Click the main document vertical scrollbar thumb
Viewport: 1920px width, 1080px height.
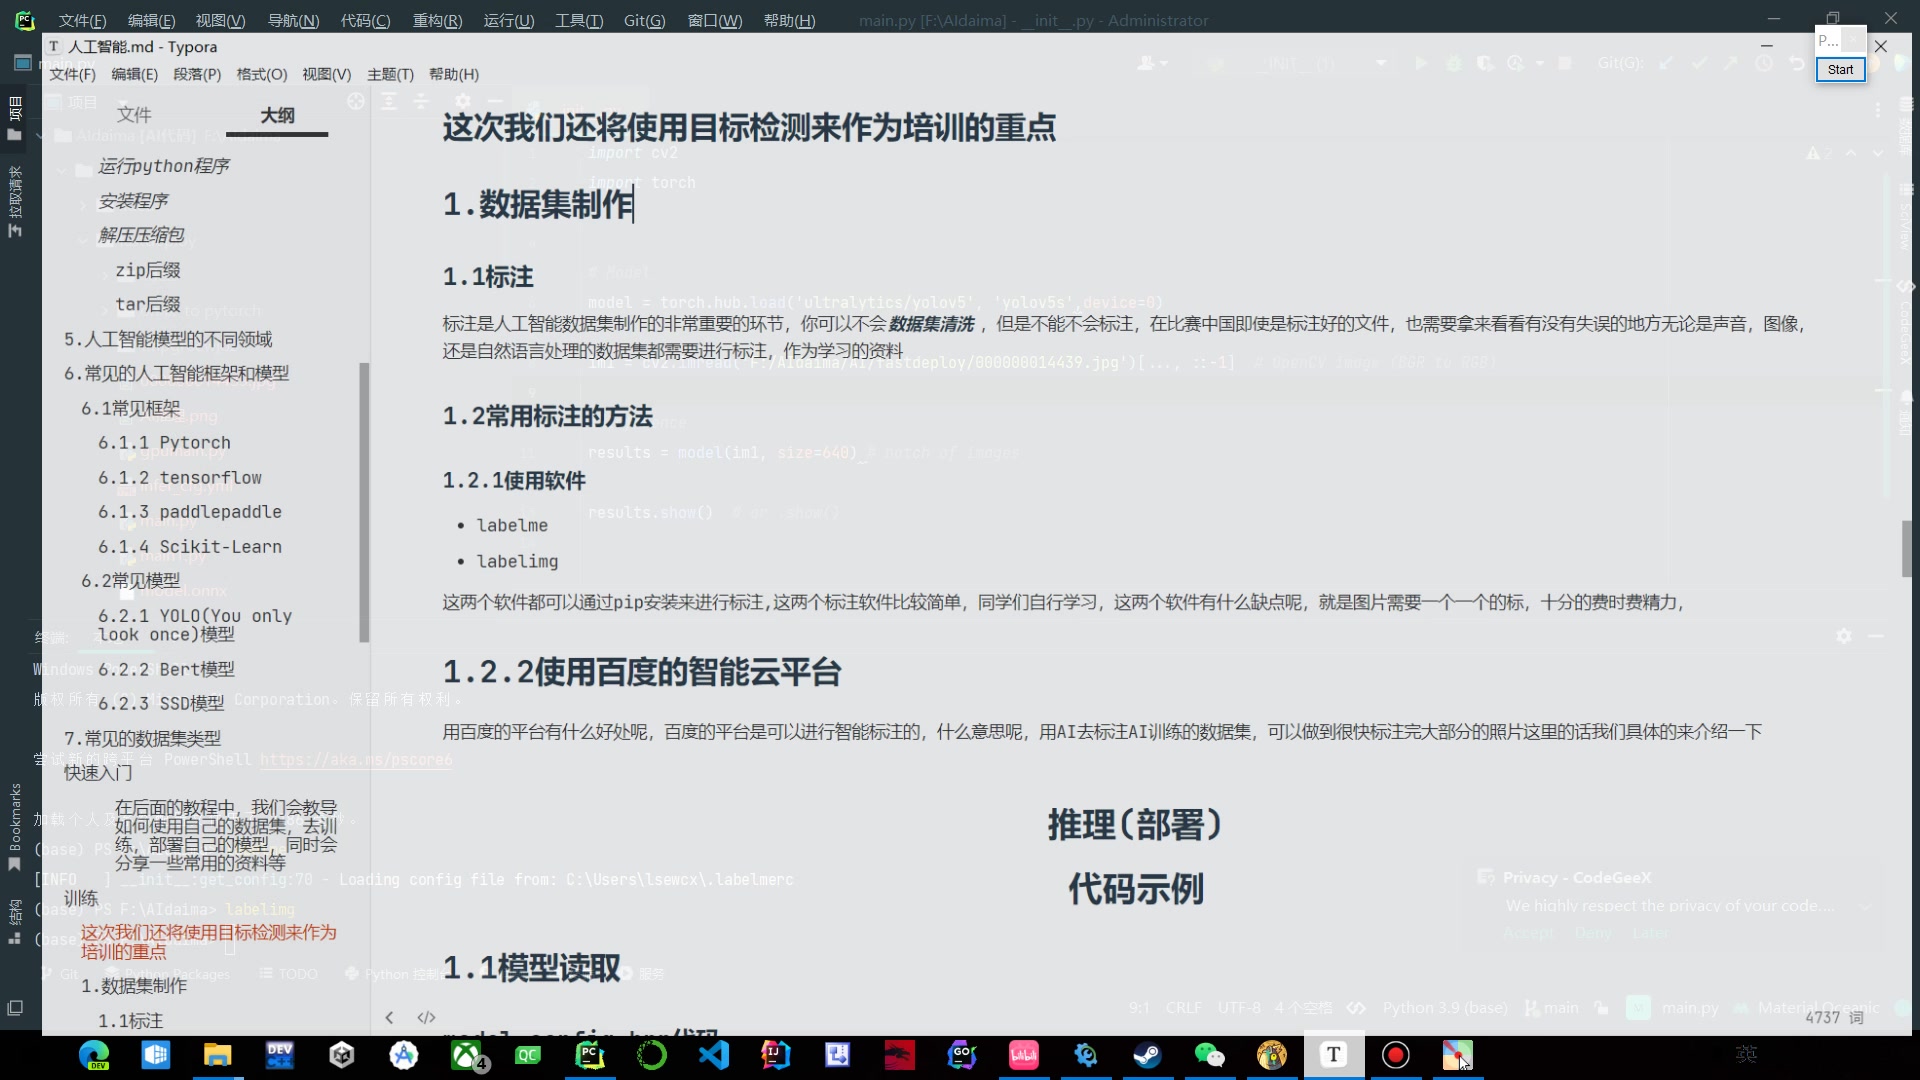1907,548
